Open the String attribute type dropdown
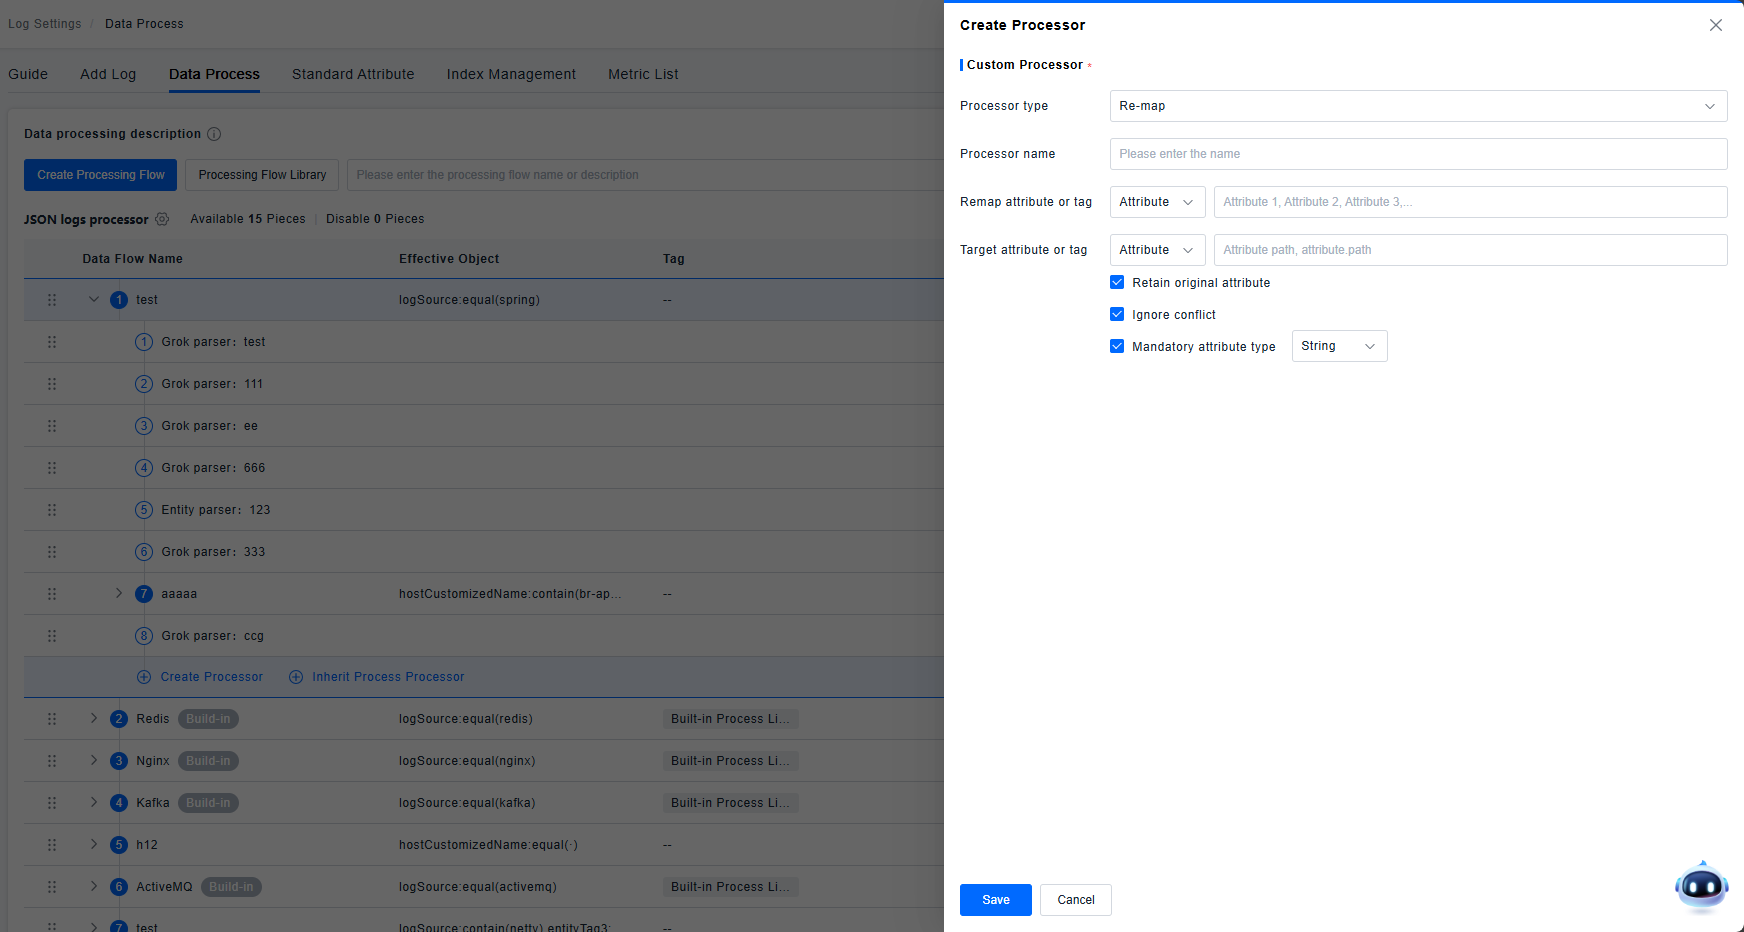This screenshot has height=932, width=1744. tap(1338, 346)
